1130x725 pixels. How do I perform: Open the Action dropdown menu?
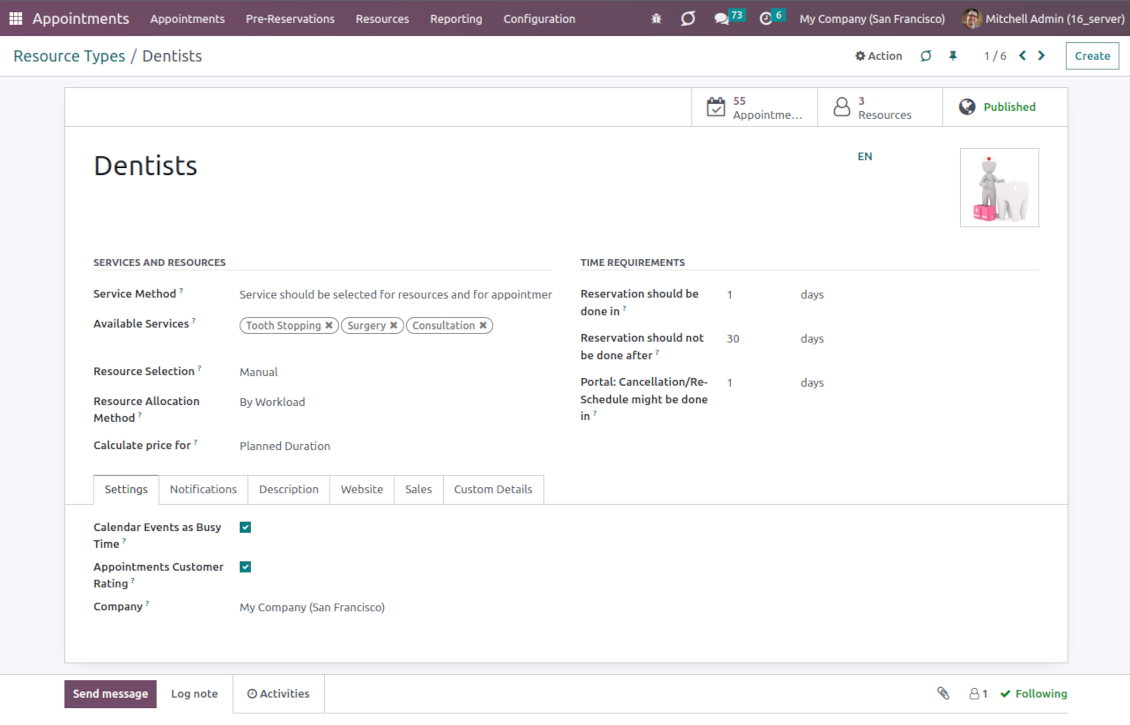879,56
